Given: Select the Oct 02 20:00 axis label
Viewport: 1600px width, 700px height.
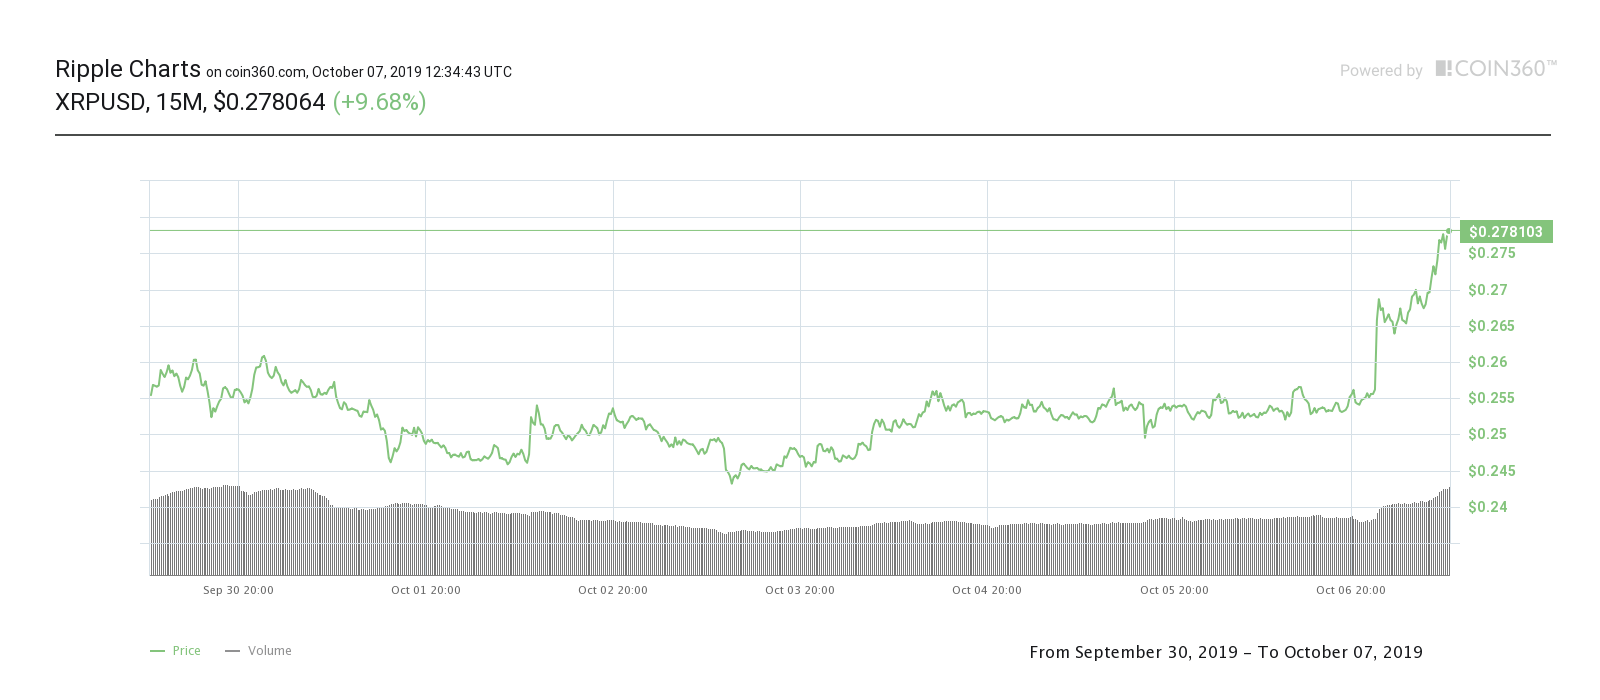Looking at the screenshot, I should point(613,590).
